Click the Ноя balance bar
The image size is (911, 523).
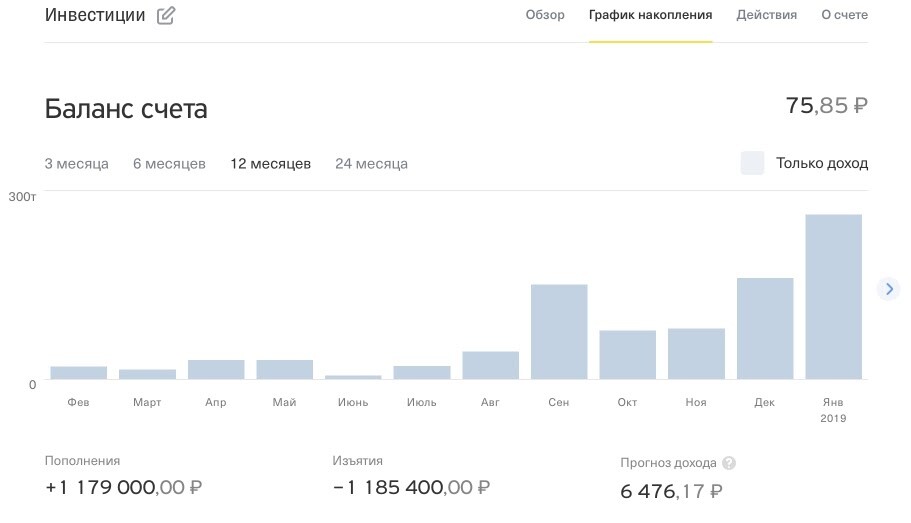tap(696, 354)
